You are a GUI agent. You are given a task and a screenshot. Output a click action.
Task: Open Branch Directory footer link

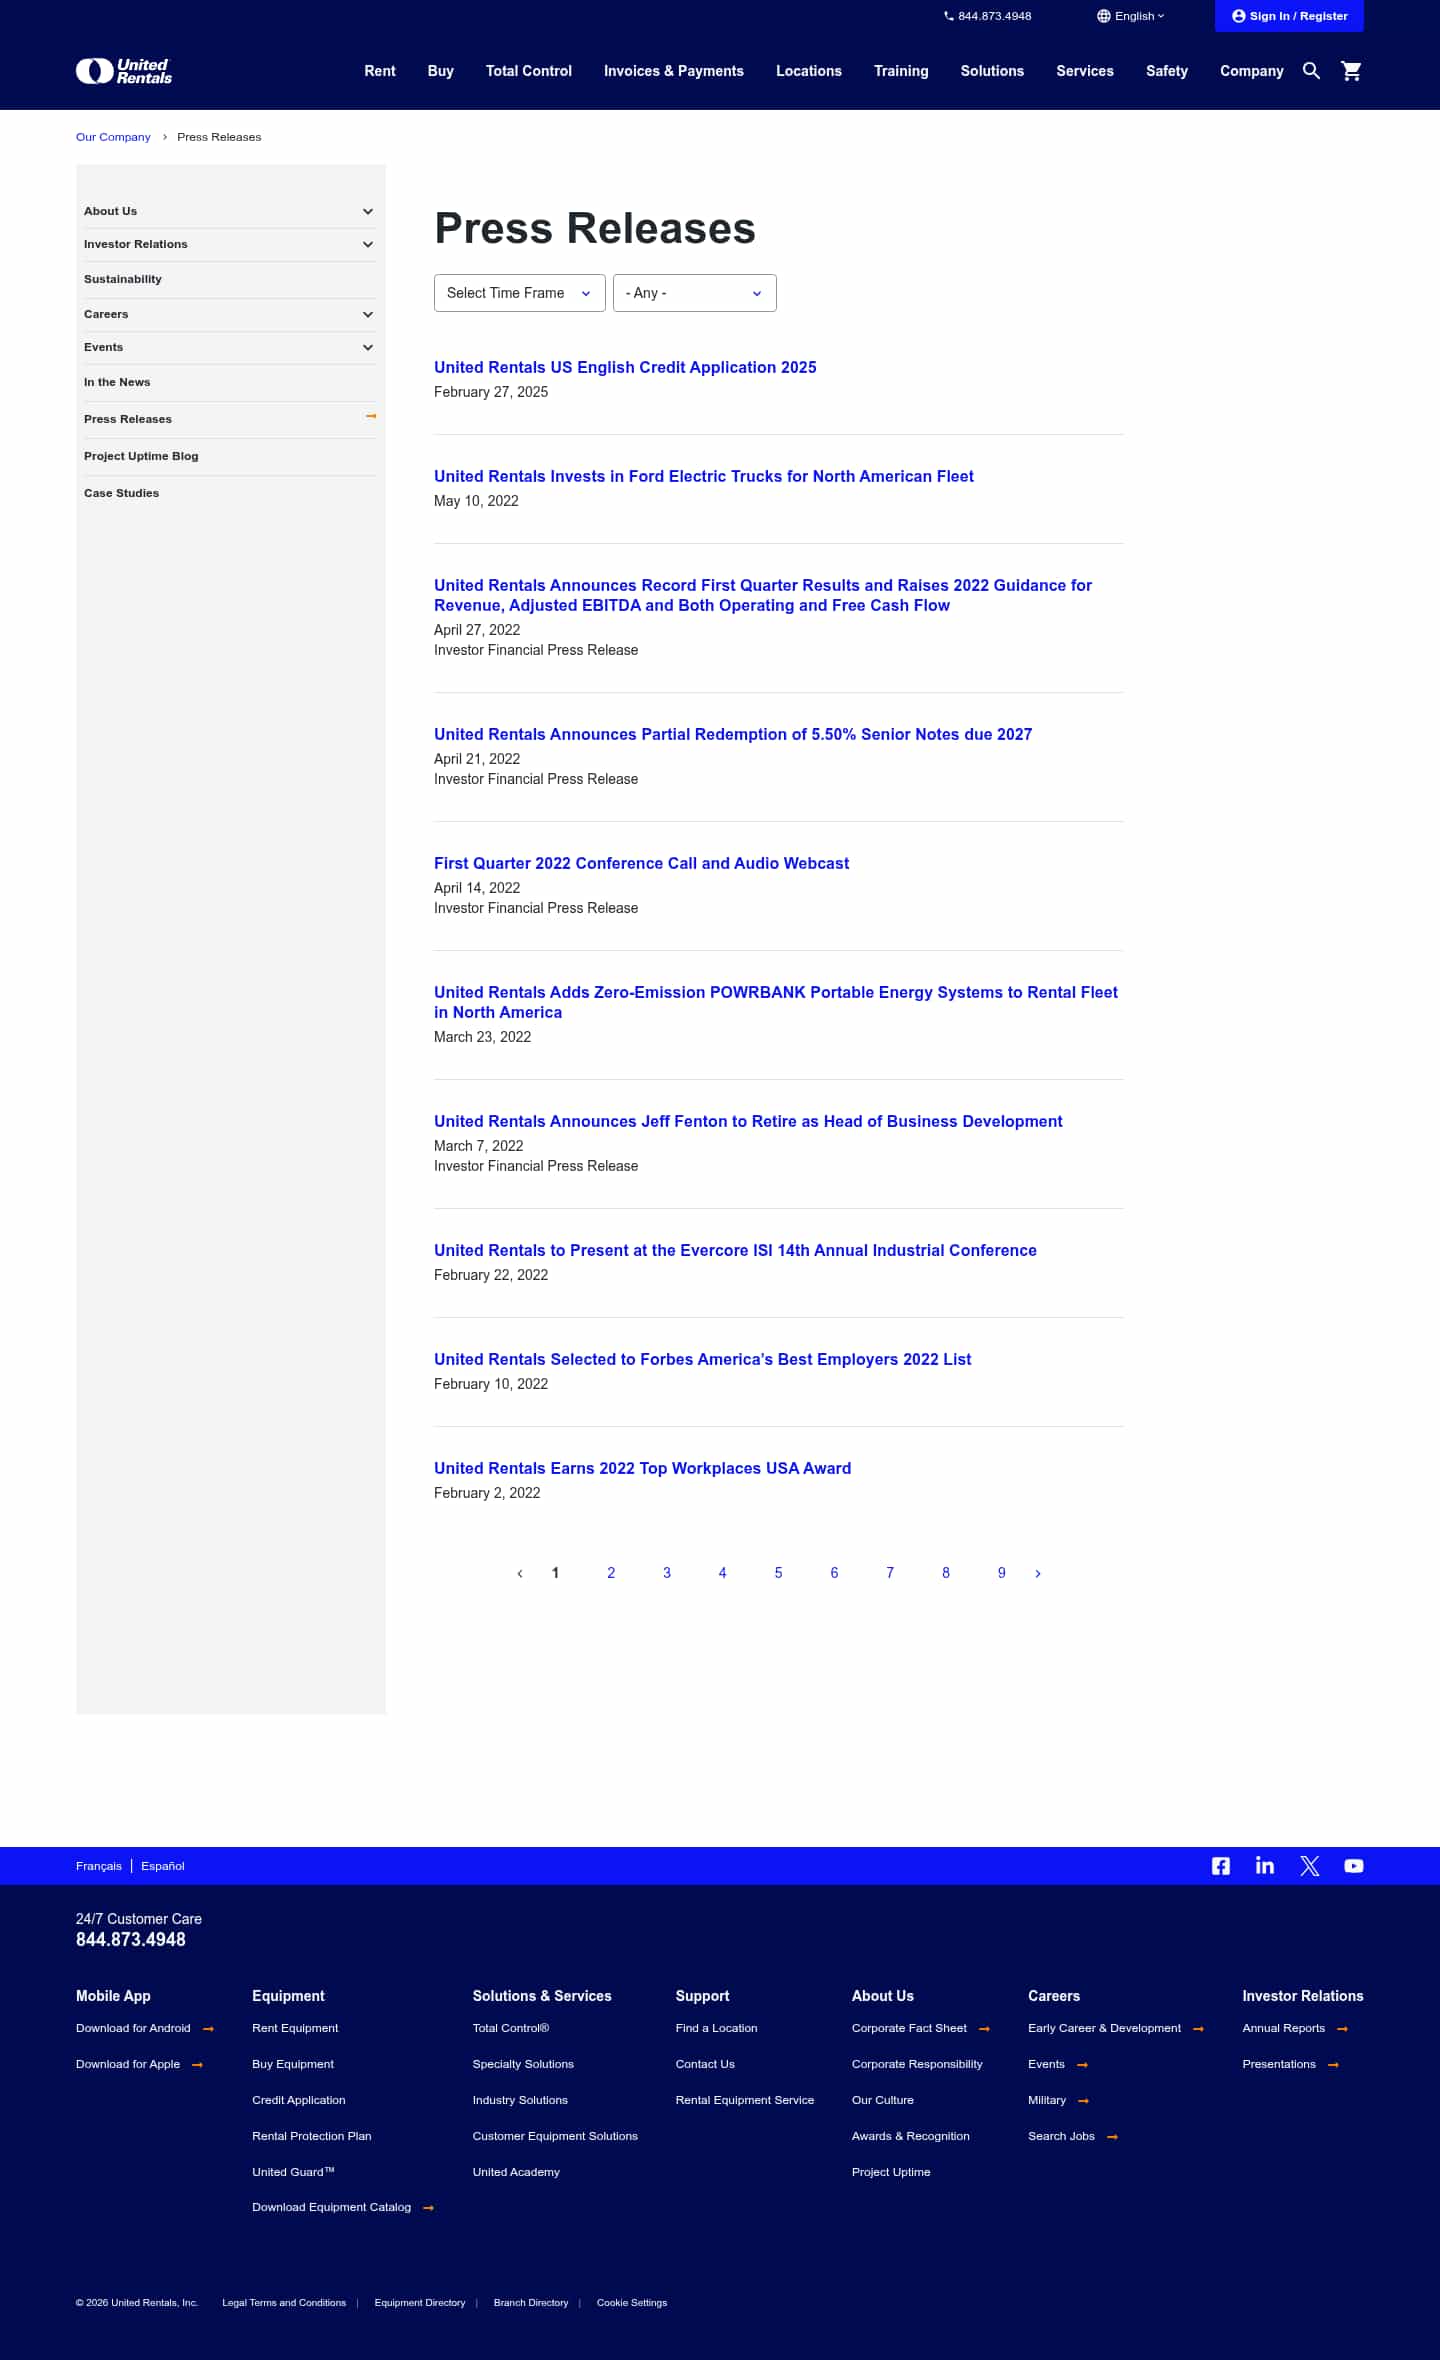[x=531, y=2303]
